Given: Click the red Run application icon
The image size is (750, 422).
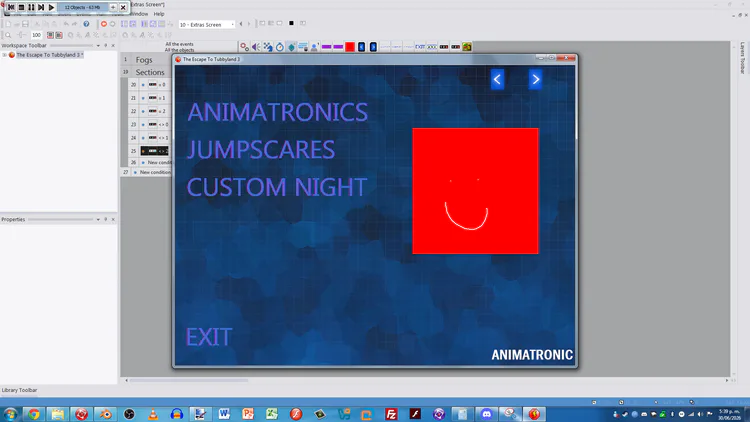Looking at the screenshot, I should (x=103, y=24).
